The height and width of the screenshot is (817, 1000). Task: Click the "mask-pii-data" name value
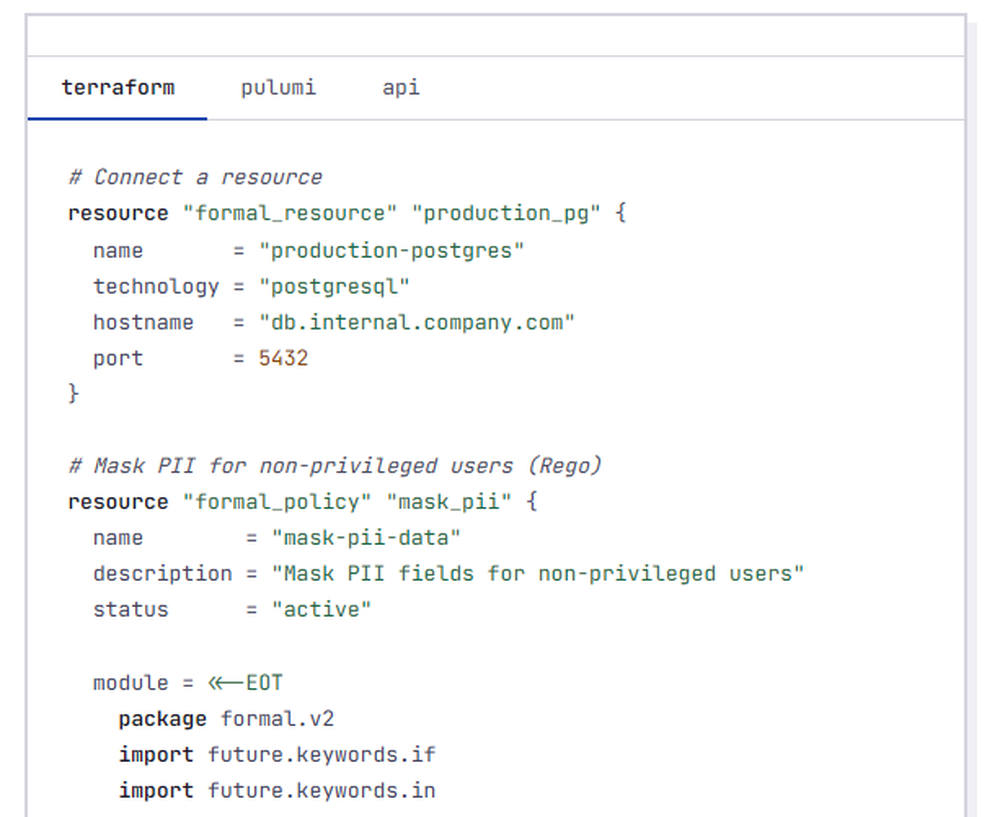365,538
